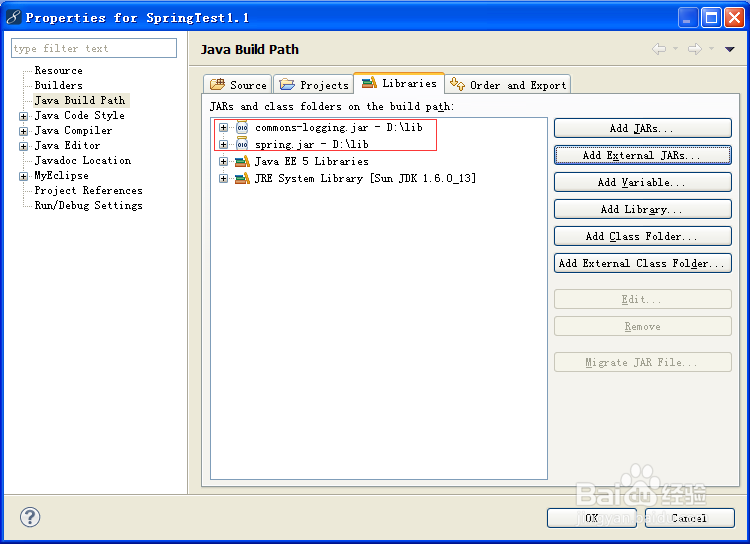Minimize the Properties window
Image resolution: width=750 pixels, height=544 pixels.
click(x=688, y=18)
